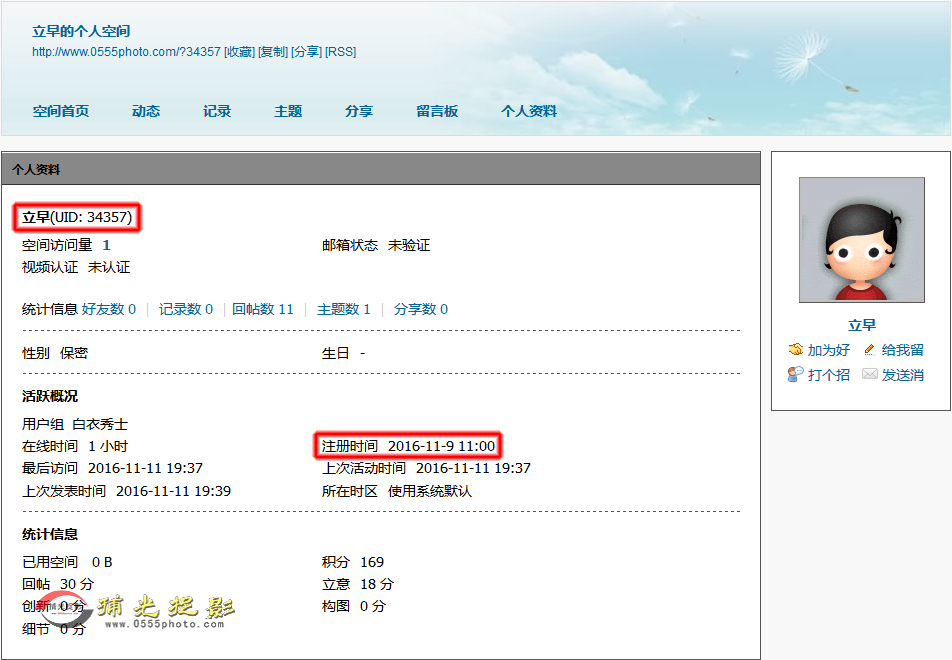Select the 个人资料 tab

pos(529,111)
